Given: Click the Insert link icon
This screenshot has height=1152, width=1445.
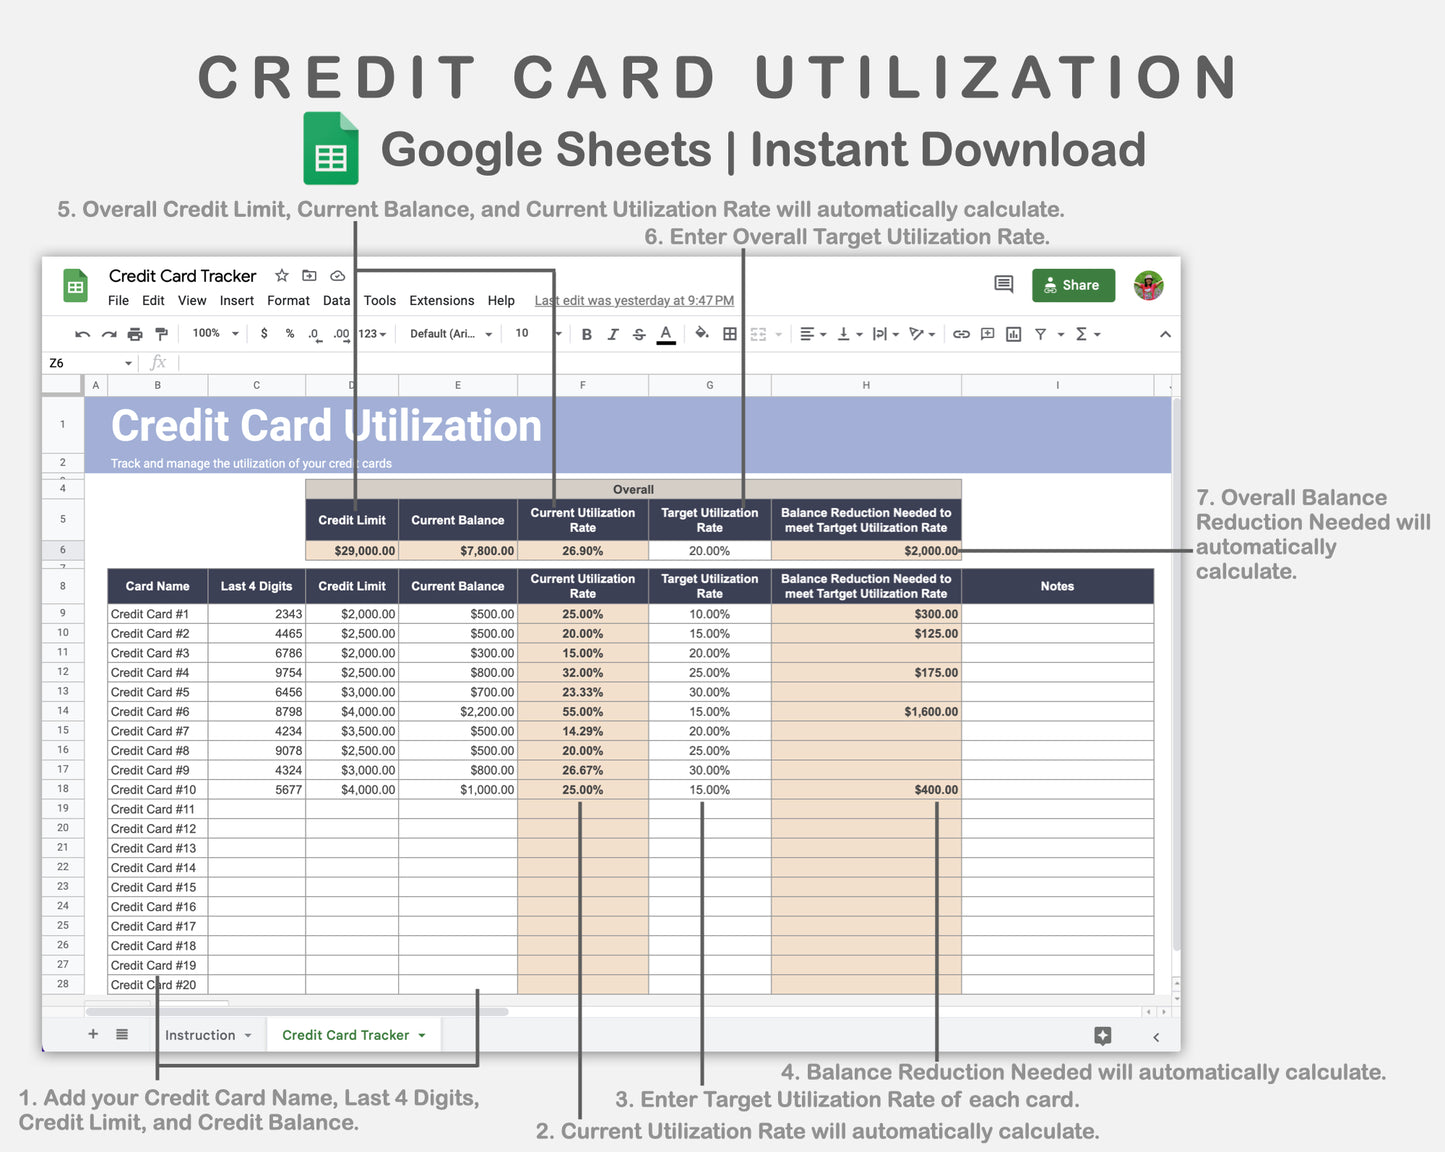Looking at the screenshot, I should click(x=961, y=334).
